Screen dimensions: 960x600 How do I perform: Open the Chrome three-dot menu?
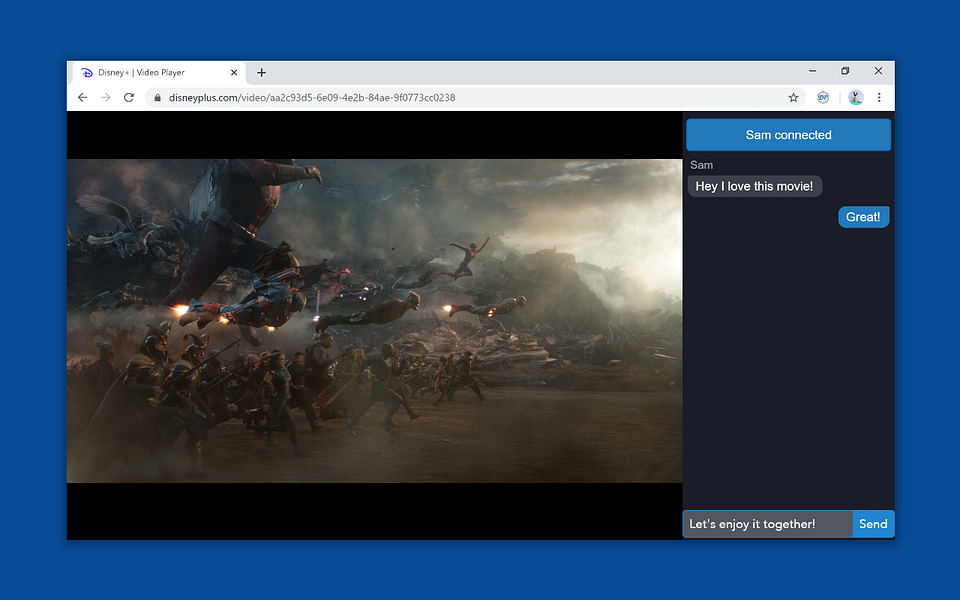pos(879,98)
